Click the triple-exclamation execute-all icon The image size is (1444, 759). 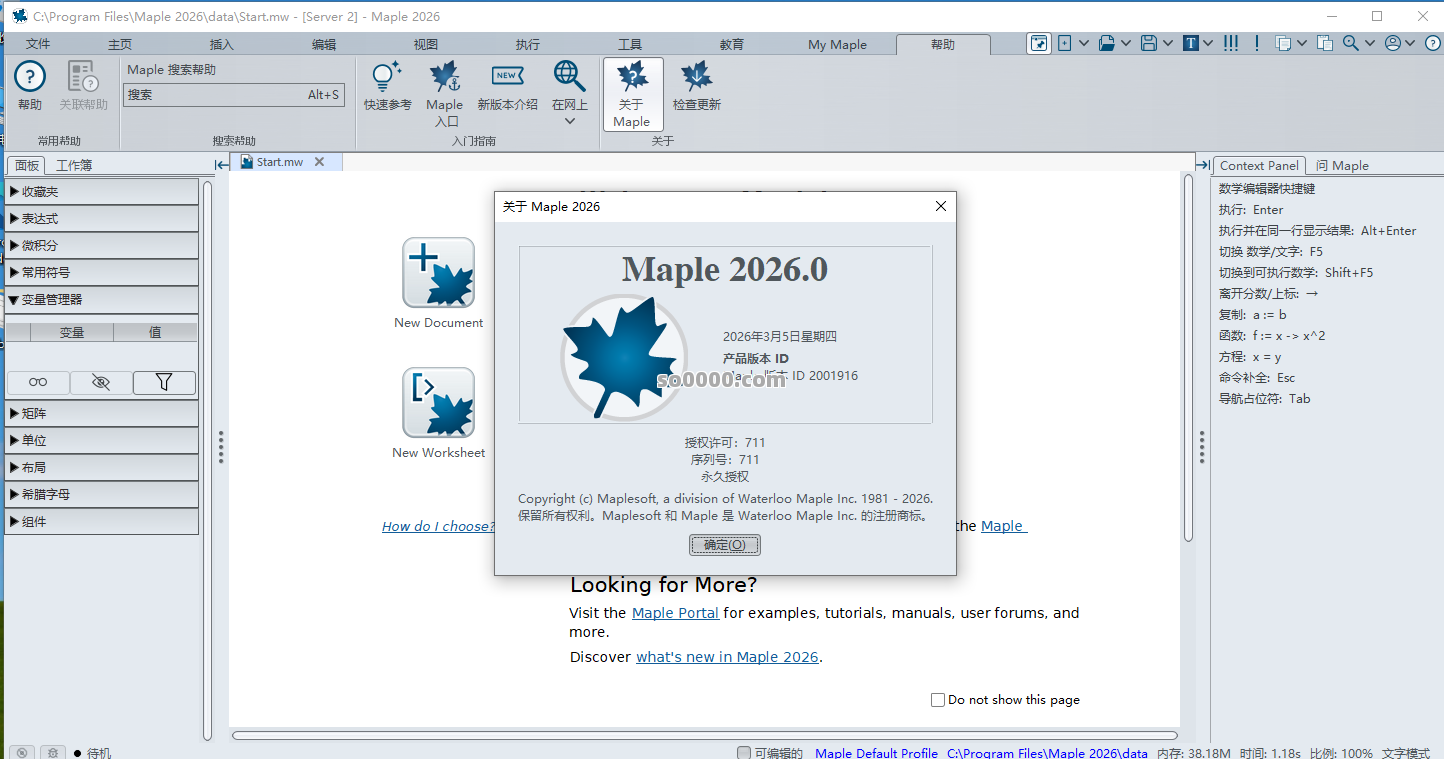point(1231,43)
